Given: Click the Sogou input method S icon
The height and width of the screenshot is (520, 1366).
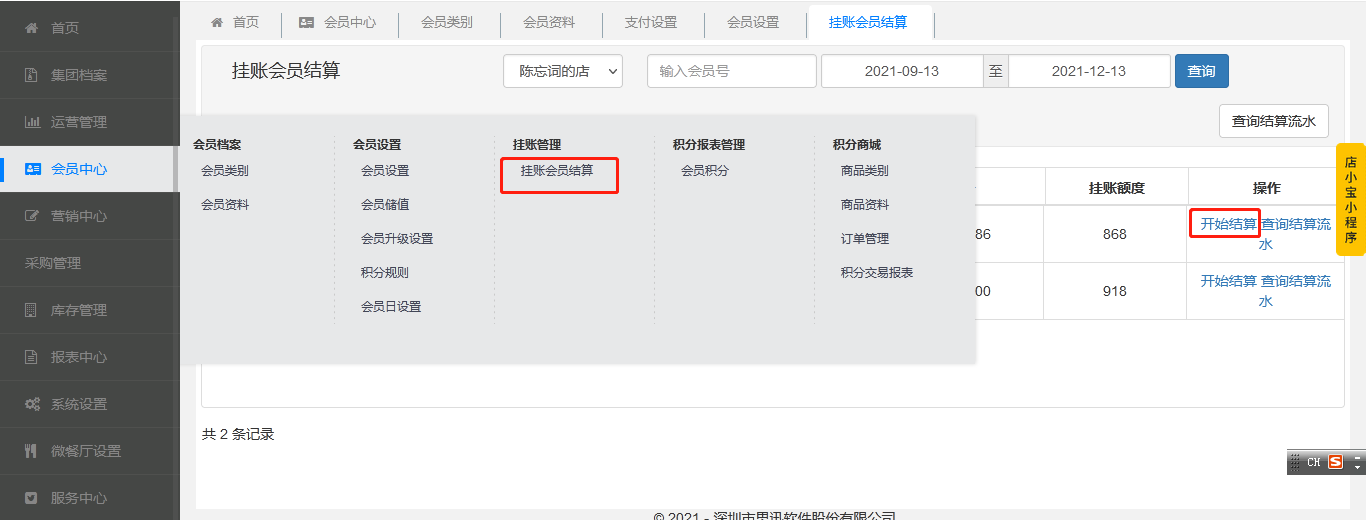Looking at the screenshot, I should 1335,462.
